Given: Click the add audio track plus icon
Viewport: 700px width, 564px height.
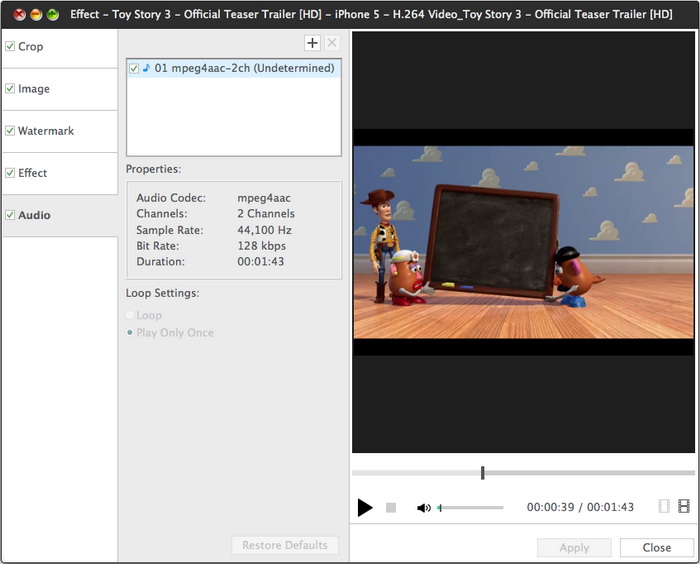Looking at the screenshot, I should tap(312, 43).
